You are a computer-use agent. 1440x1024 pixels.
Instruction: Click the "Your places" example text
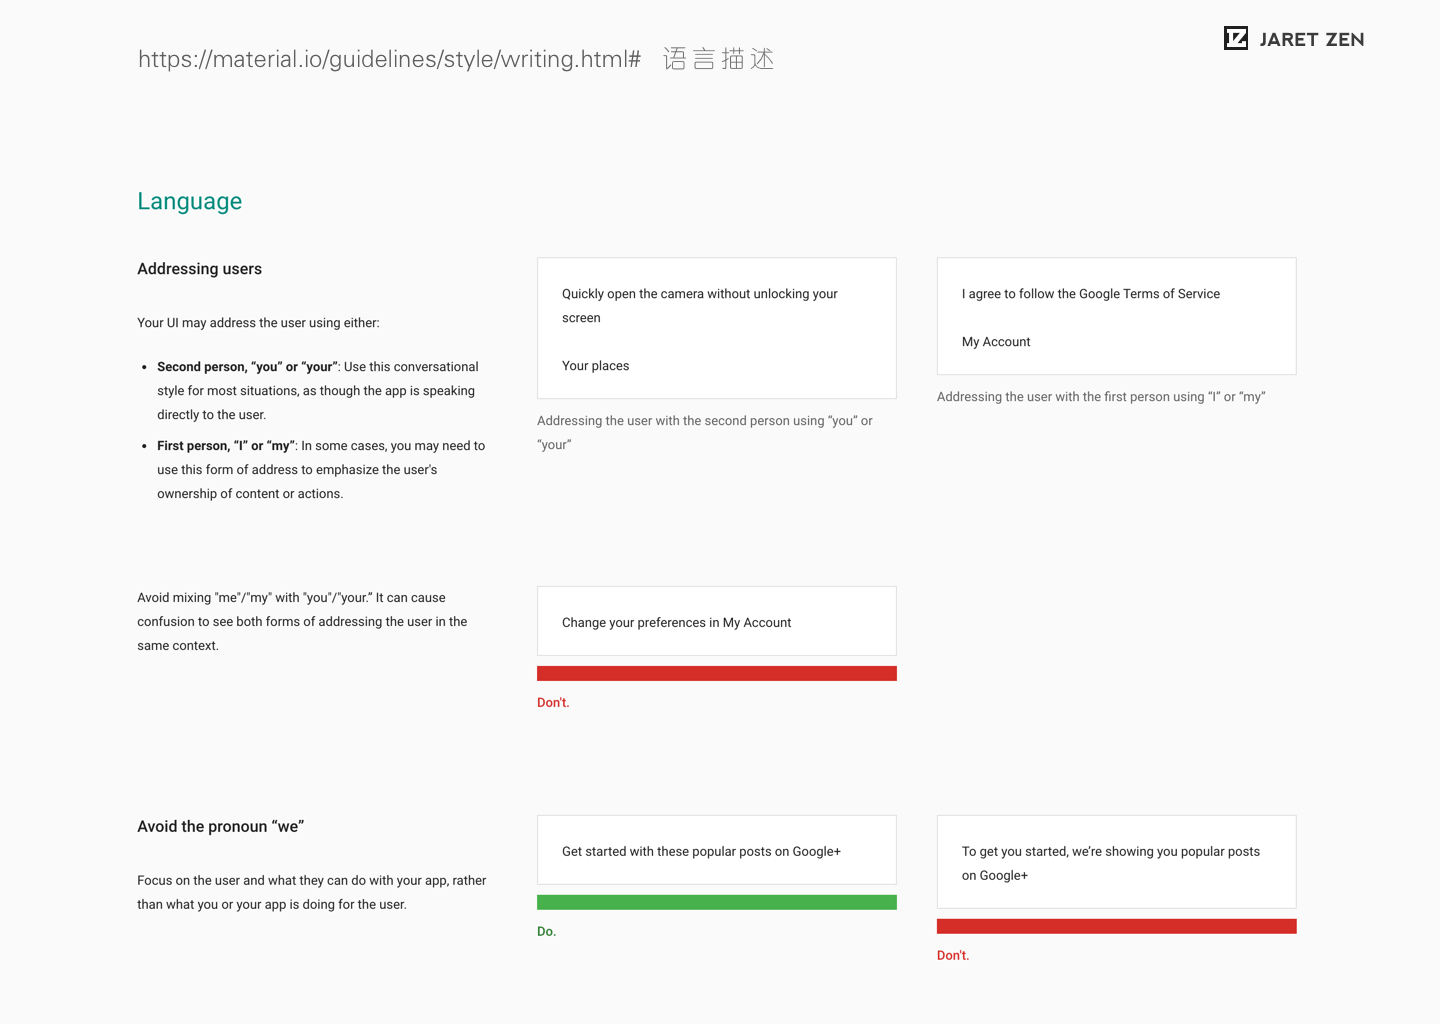click(x=595, y=366)
